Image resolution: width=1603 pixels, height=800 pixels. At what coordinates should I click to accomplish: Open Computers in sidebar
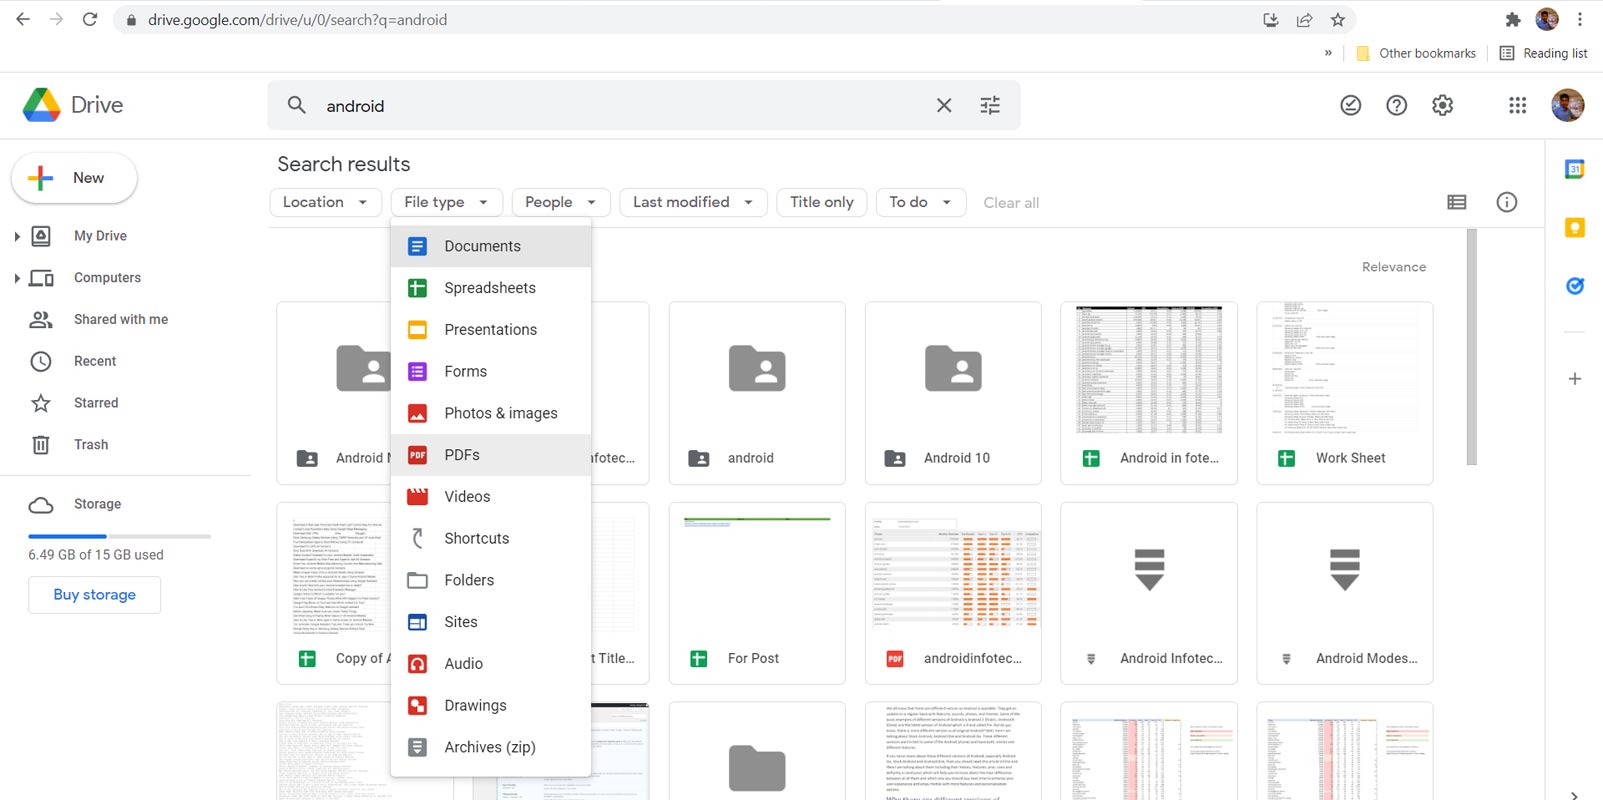[x=107, y=278]
